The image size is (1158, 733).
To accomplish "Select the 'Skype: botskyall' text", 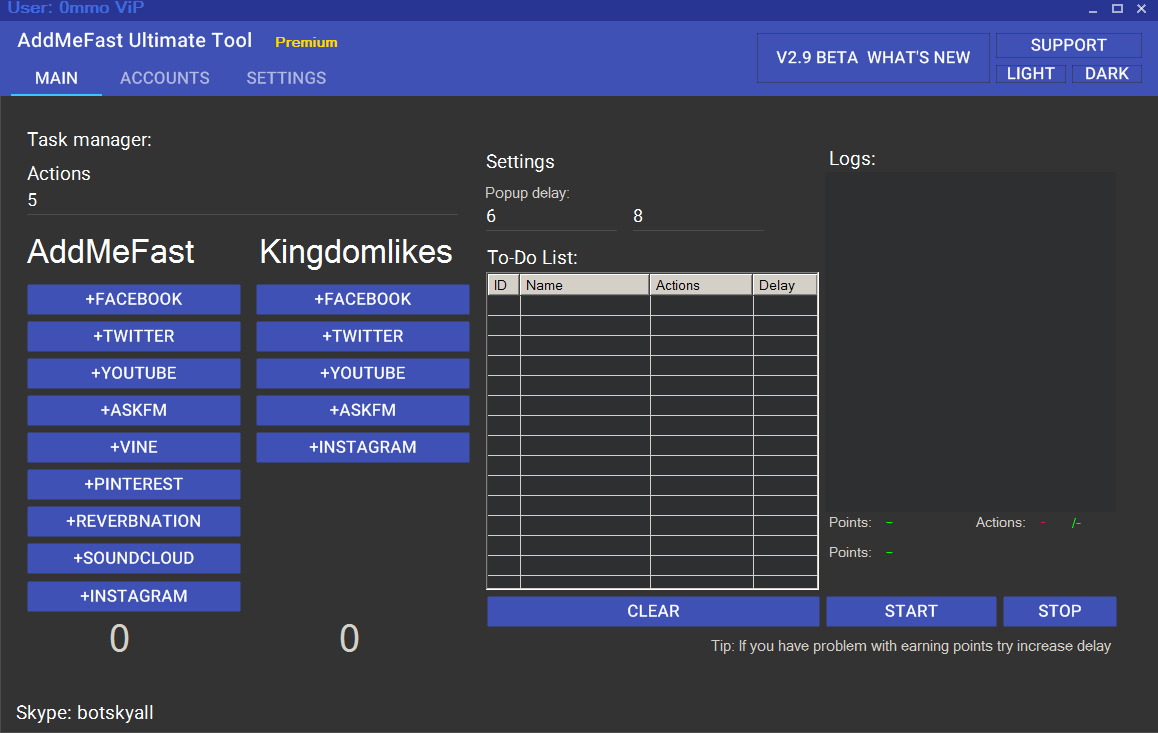I will pos(85,713).
